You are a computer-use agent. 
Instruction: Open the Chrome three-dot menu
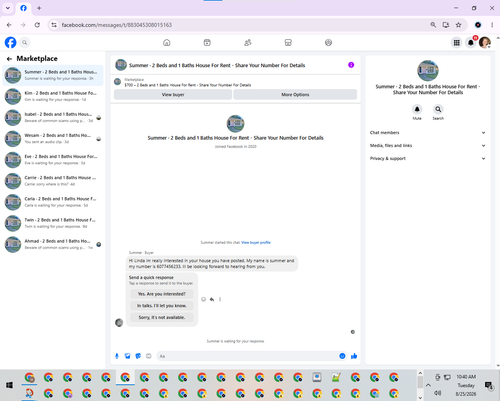[x=492, y=25]
